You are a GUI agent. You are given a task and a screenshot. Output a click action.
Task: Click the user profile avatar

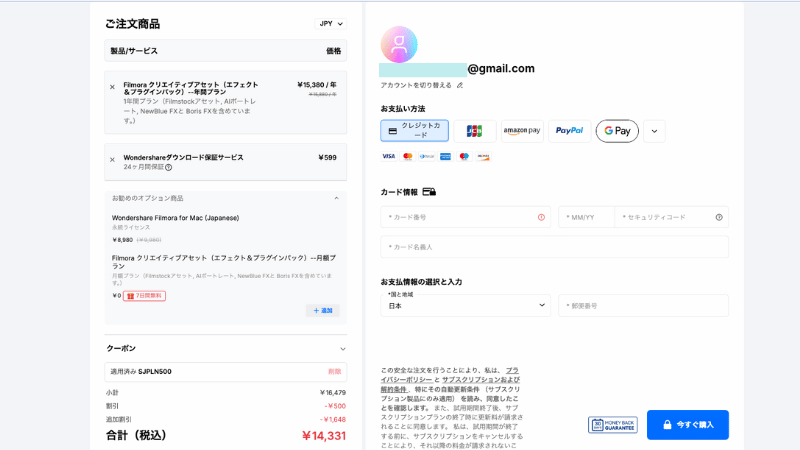click(399, 44)
